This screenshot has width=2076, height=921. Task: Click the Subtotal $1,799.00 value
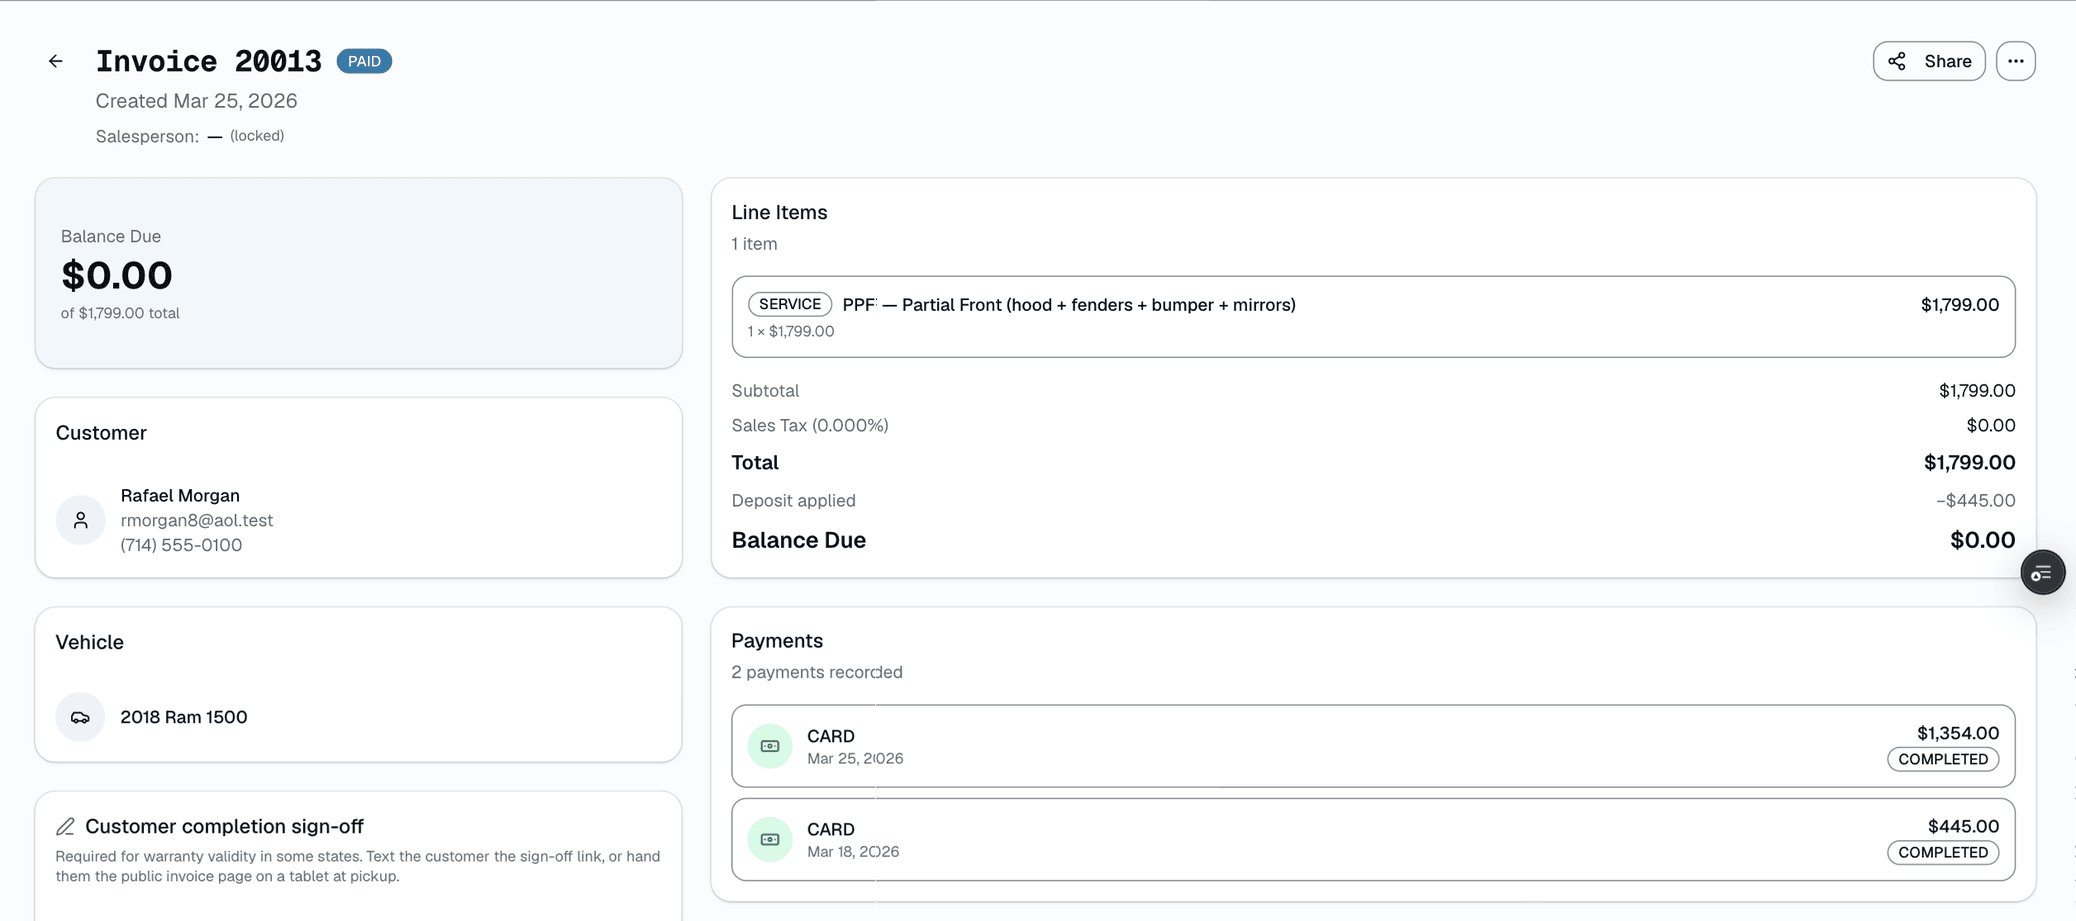[x=1977, y=390]
